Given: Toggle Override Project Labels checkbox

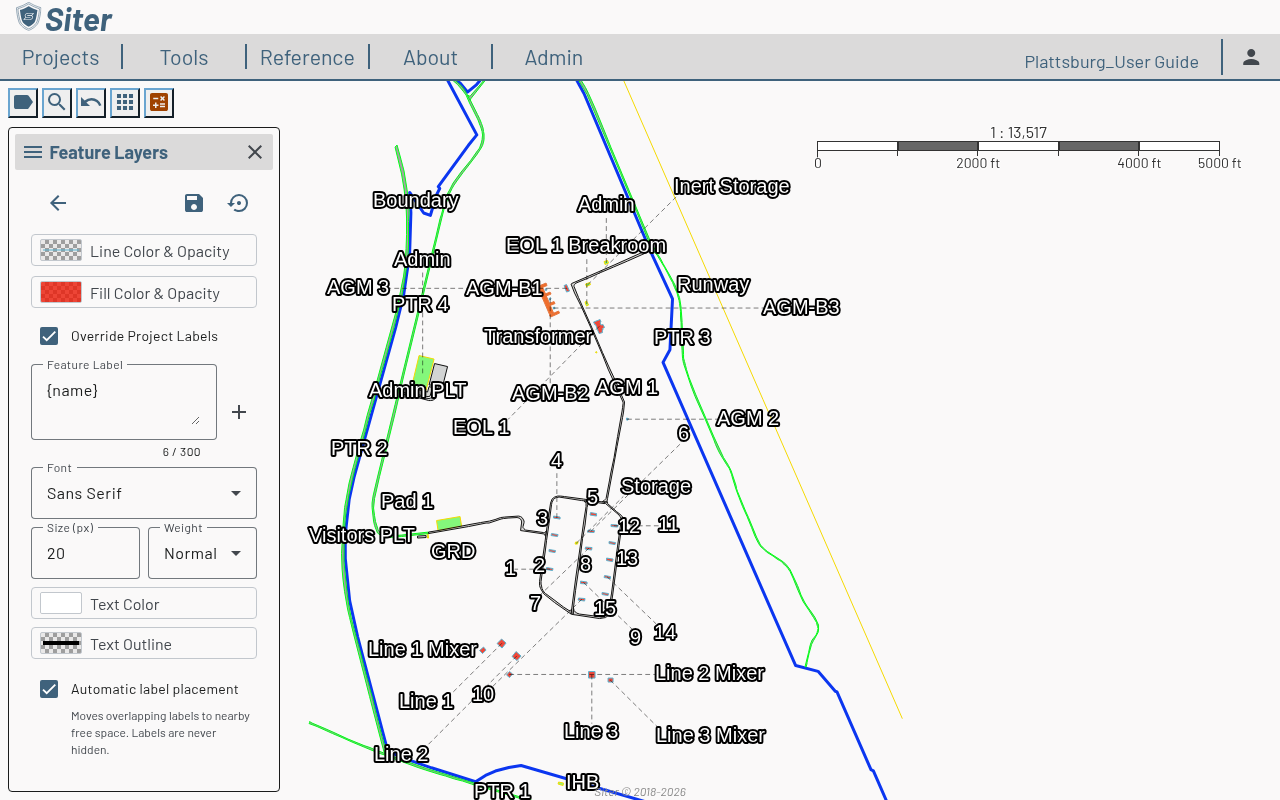Looking at the screenshot, I should pyautogui.click(x=49, y=336).
